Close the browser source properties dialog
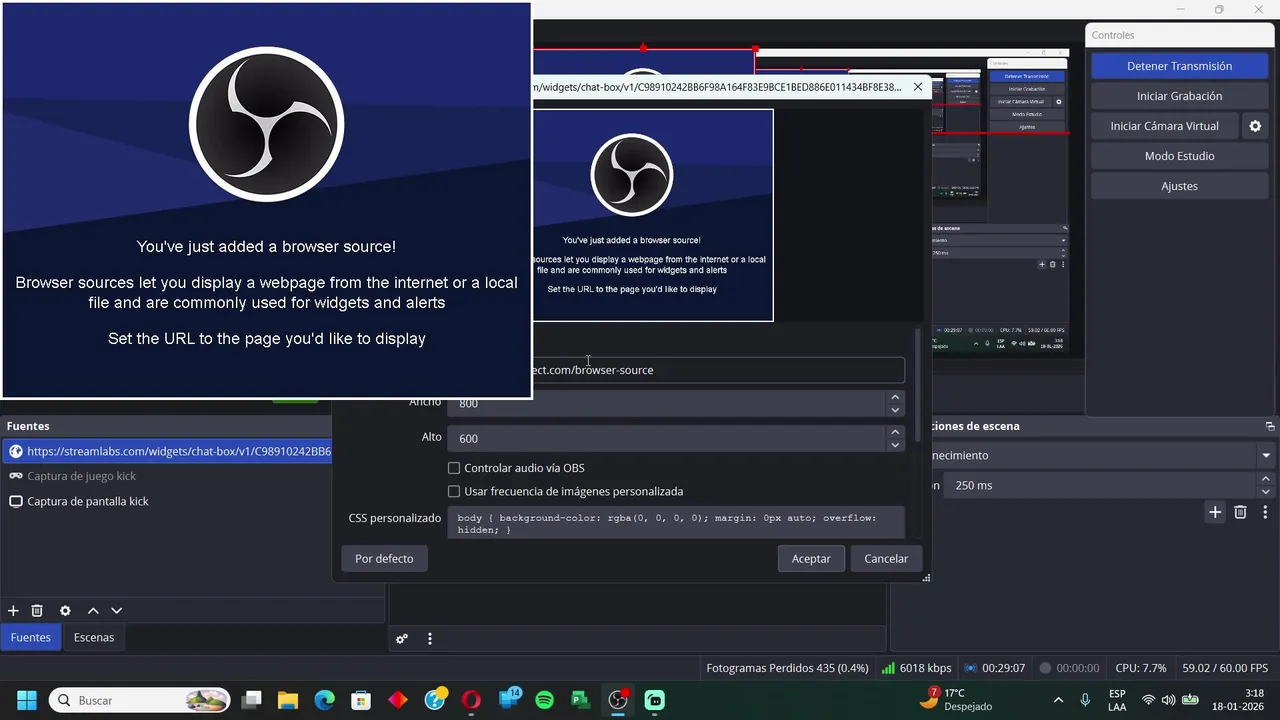This screenshot has height=720, width=1280. tap(919, 87)
